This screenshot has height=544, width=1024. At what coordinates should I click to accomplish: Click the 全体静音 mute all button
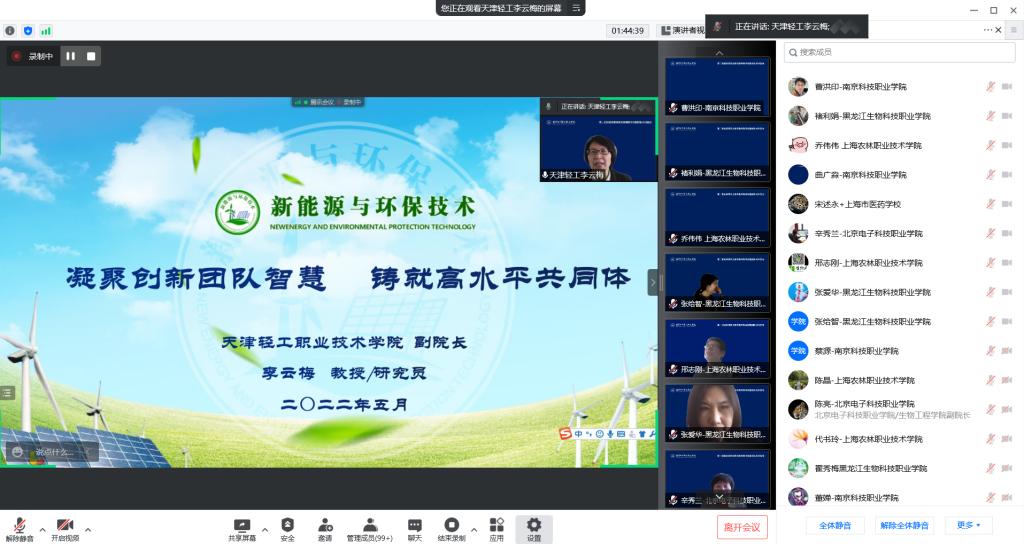coord(834,525)
